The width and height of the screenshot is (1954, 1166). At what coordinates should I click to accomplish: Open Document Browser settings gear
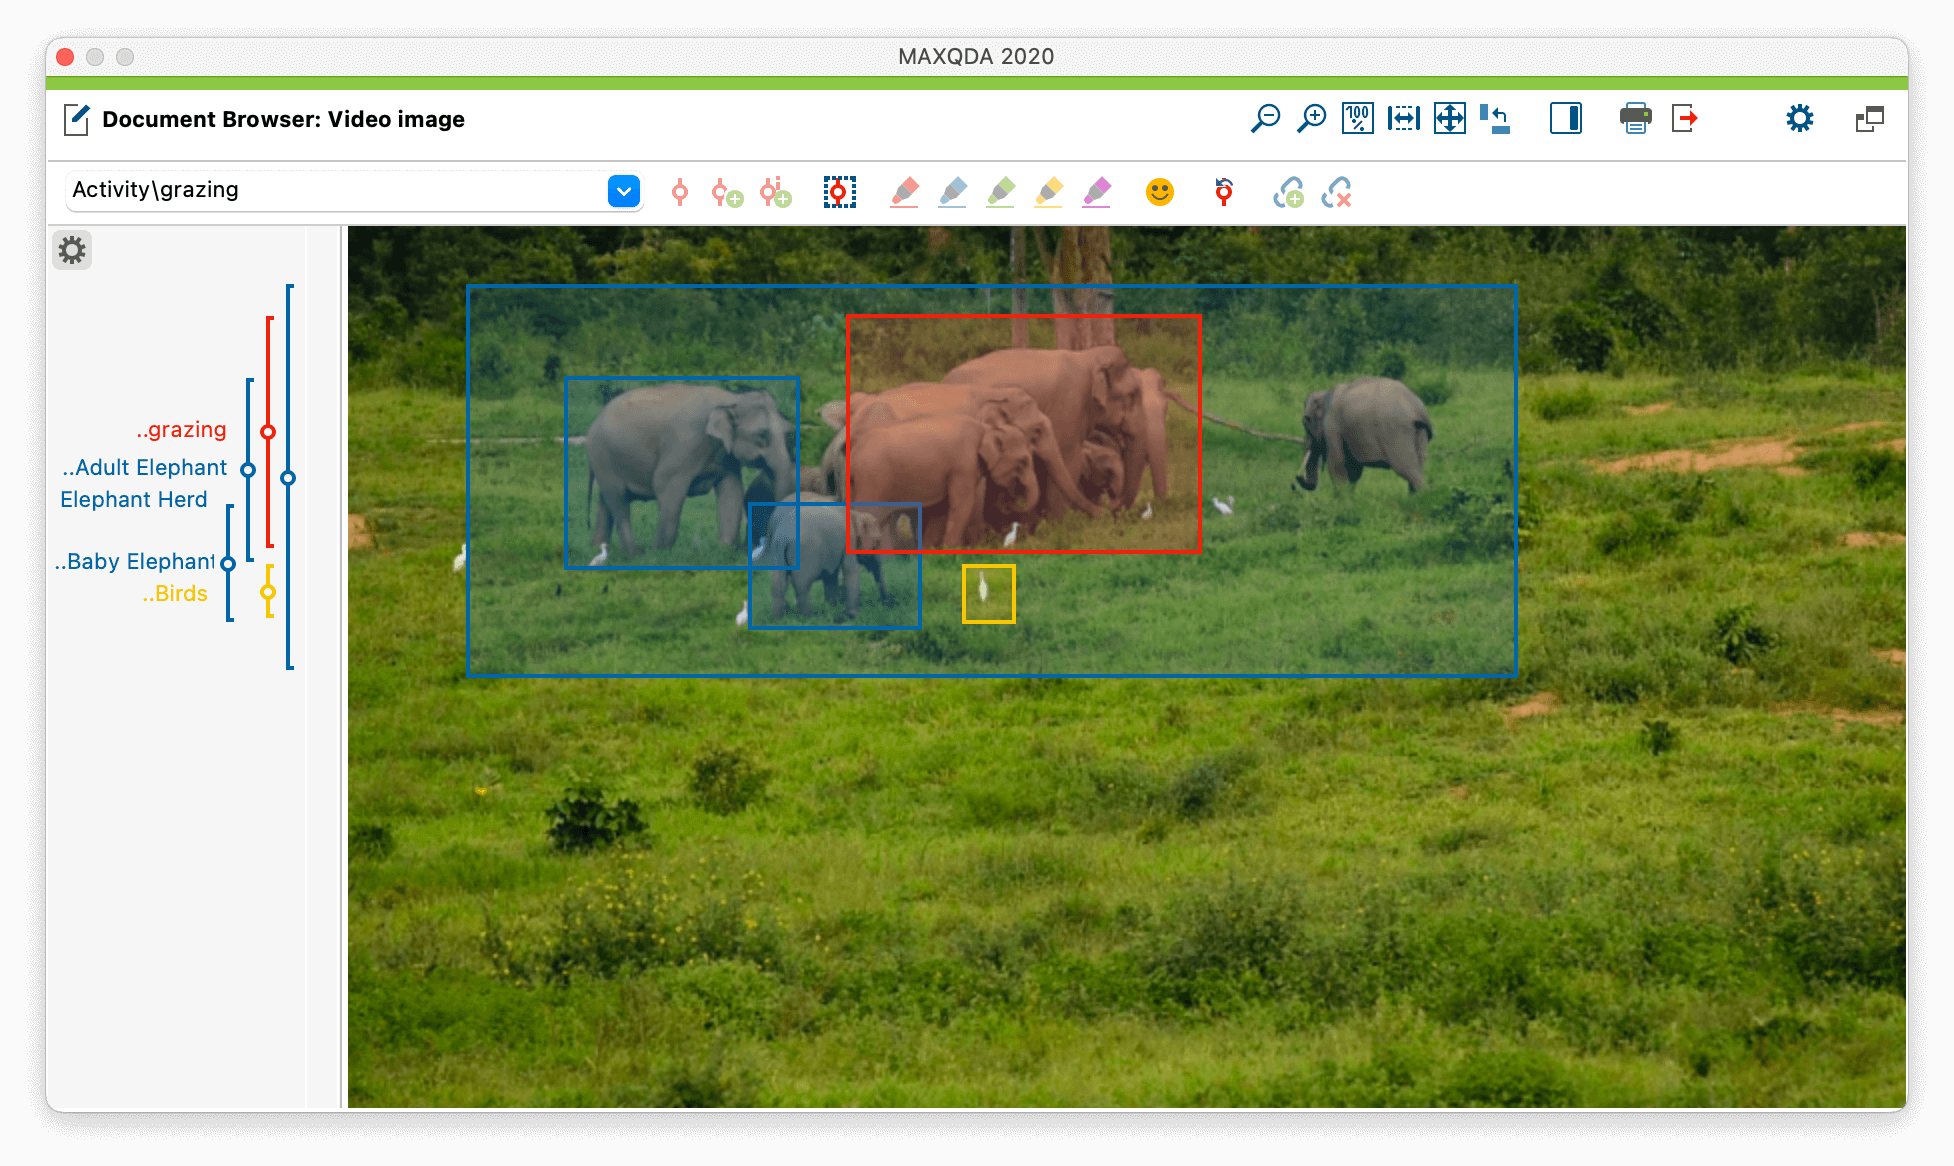[x=1799, y=119]
